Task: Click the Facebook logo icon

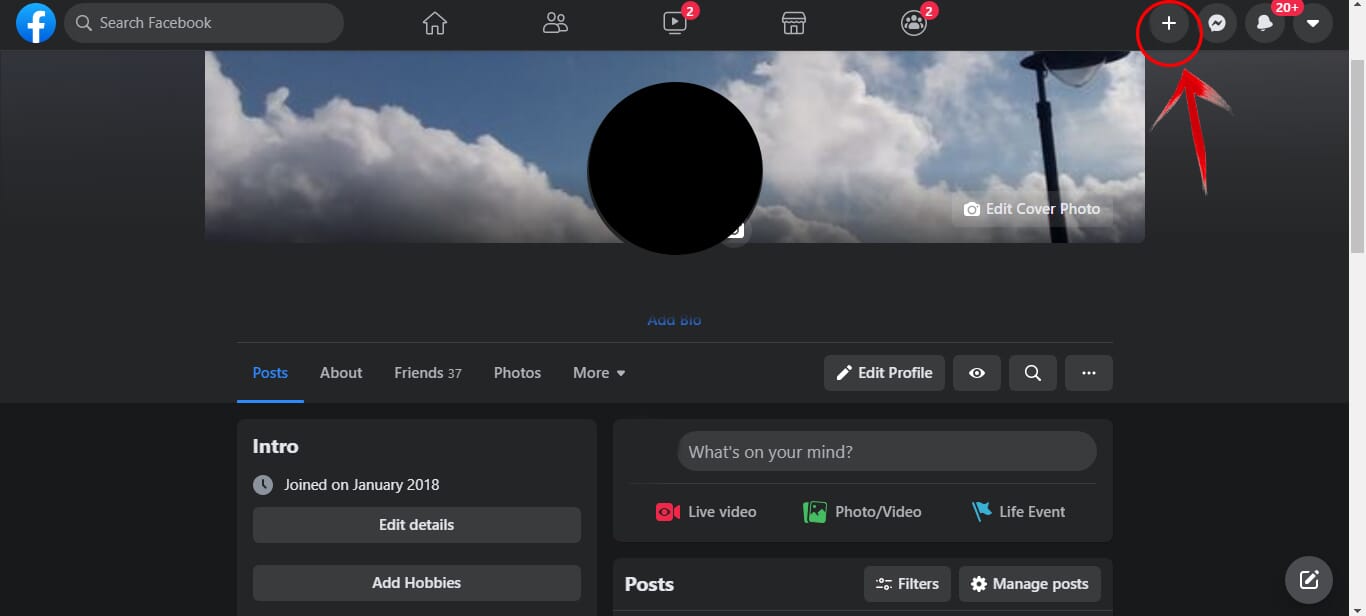Action: coord(36,23)
